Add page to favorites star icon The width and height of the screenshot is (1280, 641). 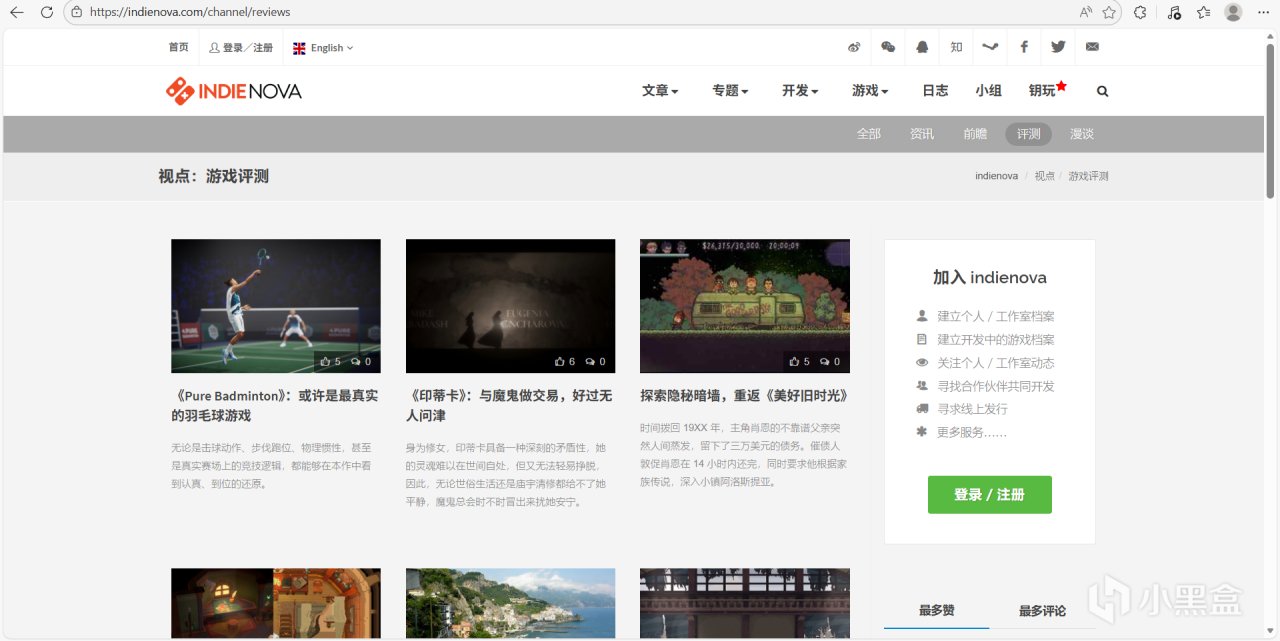click(x=1109, y=12)
